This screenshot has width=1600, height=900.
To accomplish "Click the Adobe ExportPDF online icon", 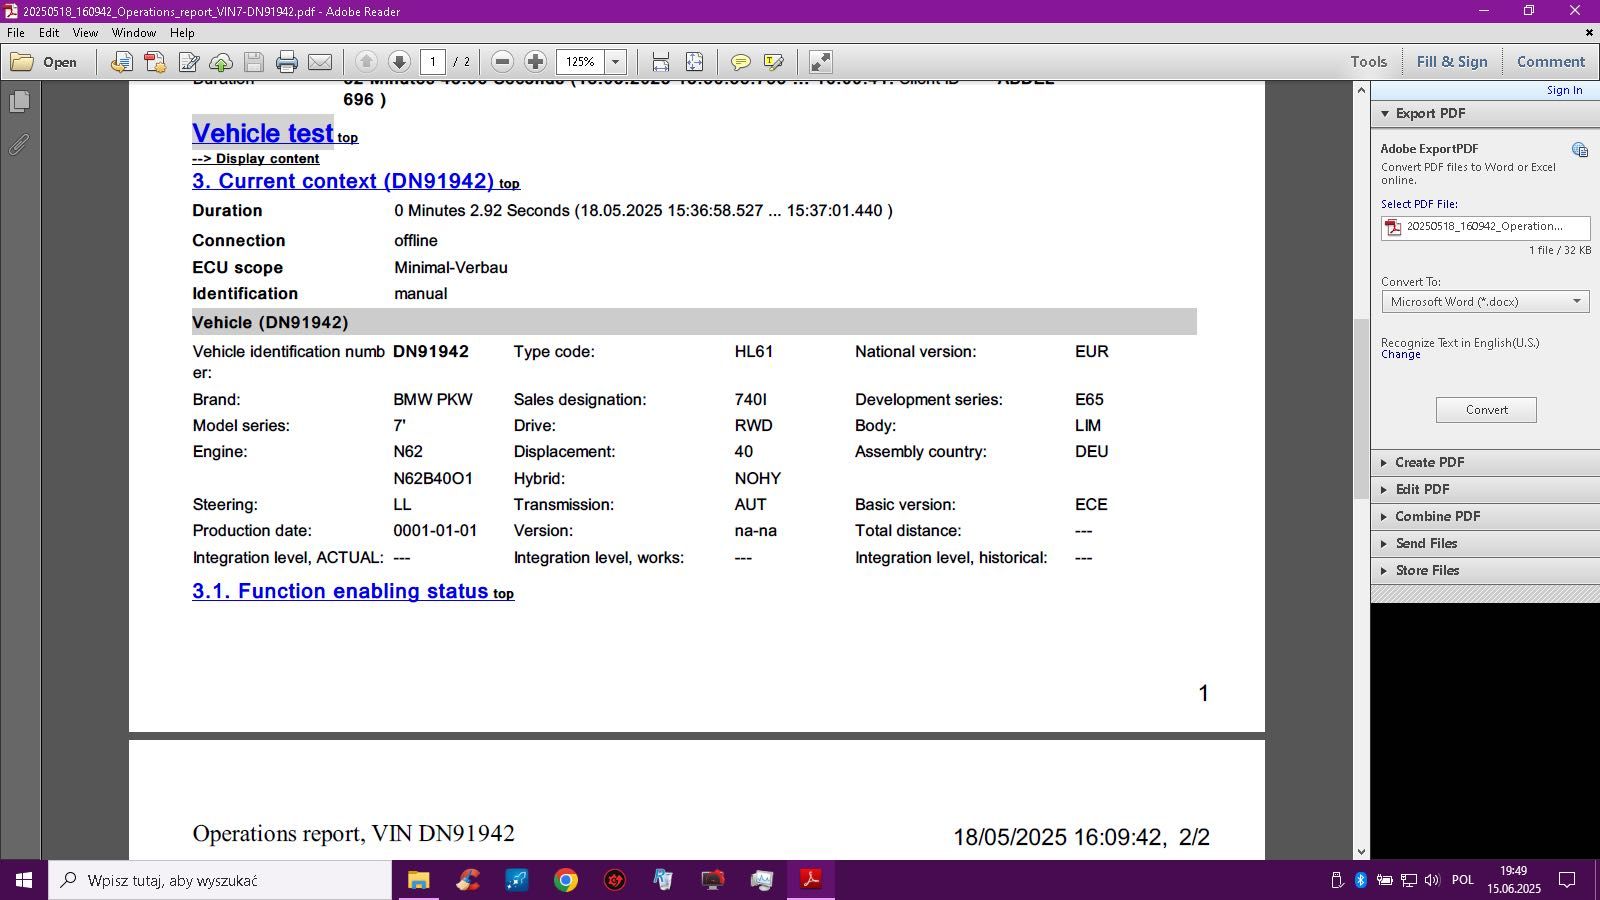I will pyautogui.click(x=1580, y=150).
